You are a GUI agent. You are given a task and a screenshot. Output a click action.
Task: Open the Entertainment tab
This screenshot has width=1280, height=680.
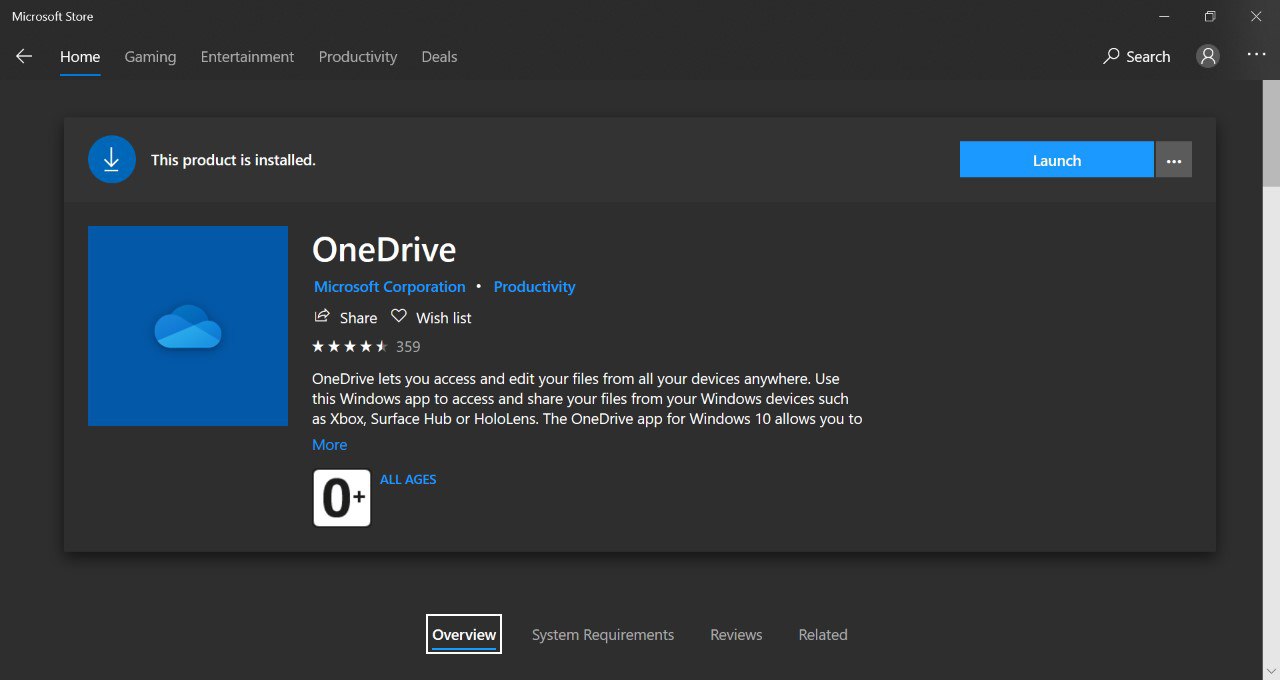click(247, 57)
